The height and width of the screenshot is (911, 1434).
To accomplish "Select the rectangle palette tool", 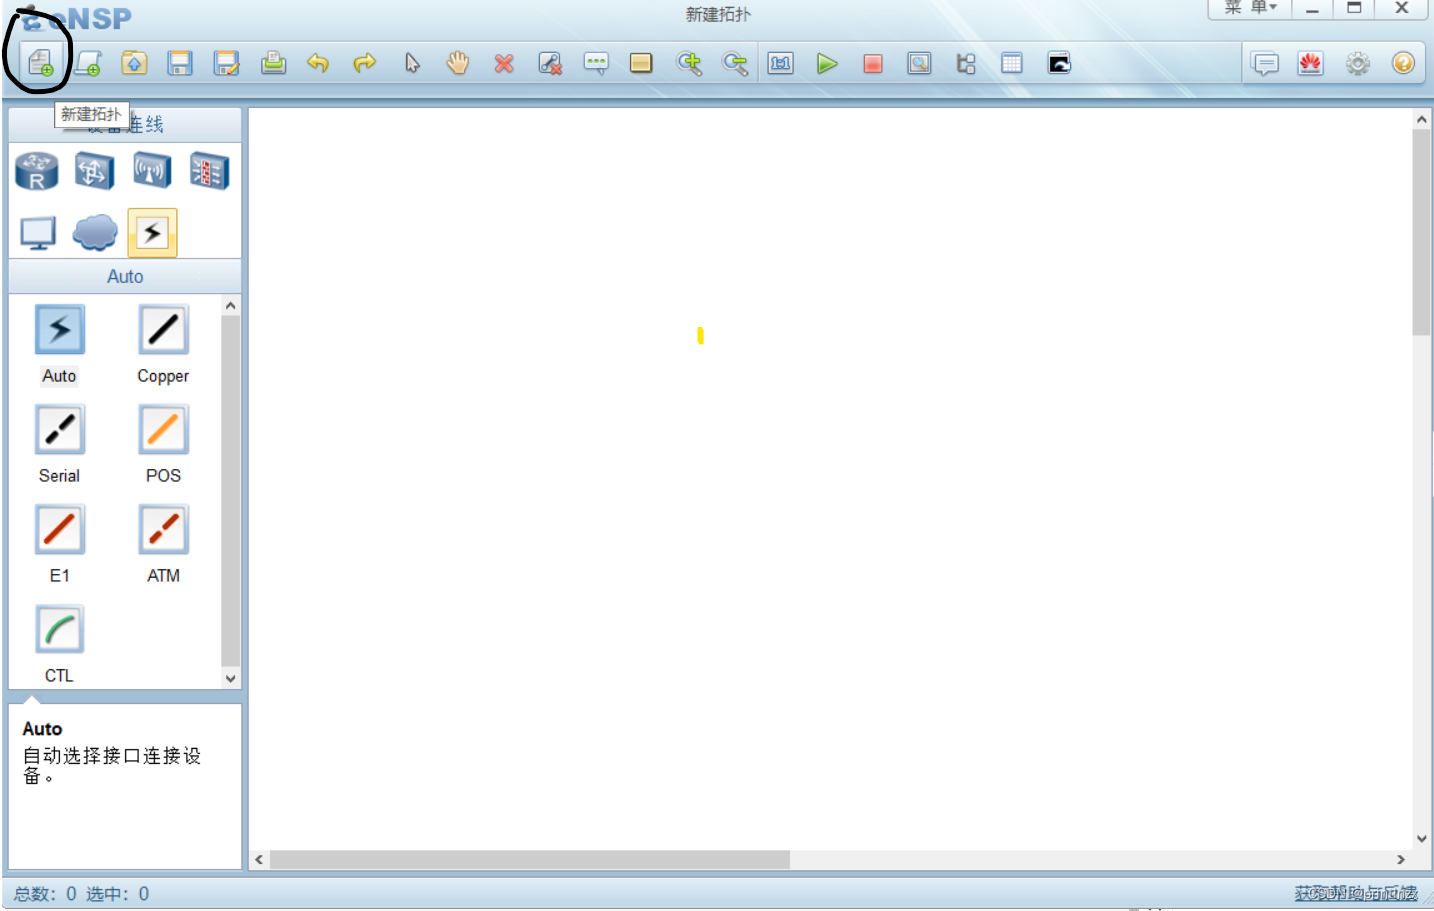I will click(641, 64).
